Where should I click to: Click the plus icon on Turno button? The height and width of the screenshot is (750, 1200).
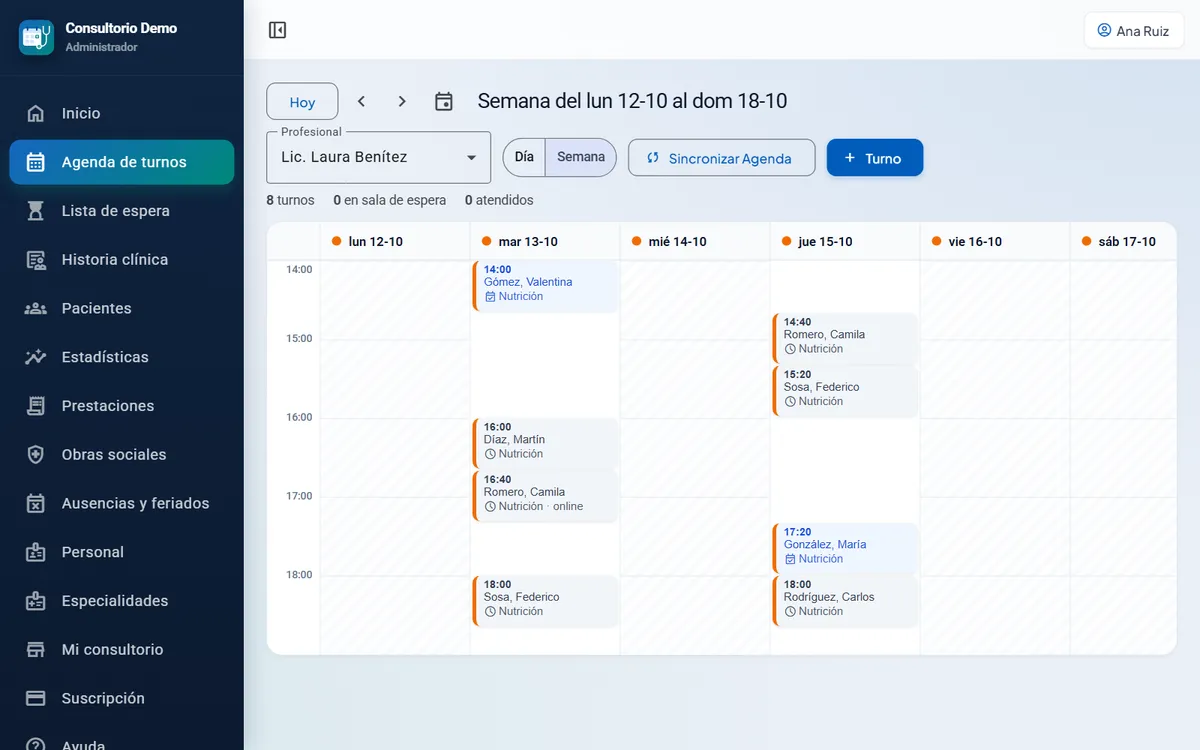pyautogui.click(x=850, y=158)
